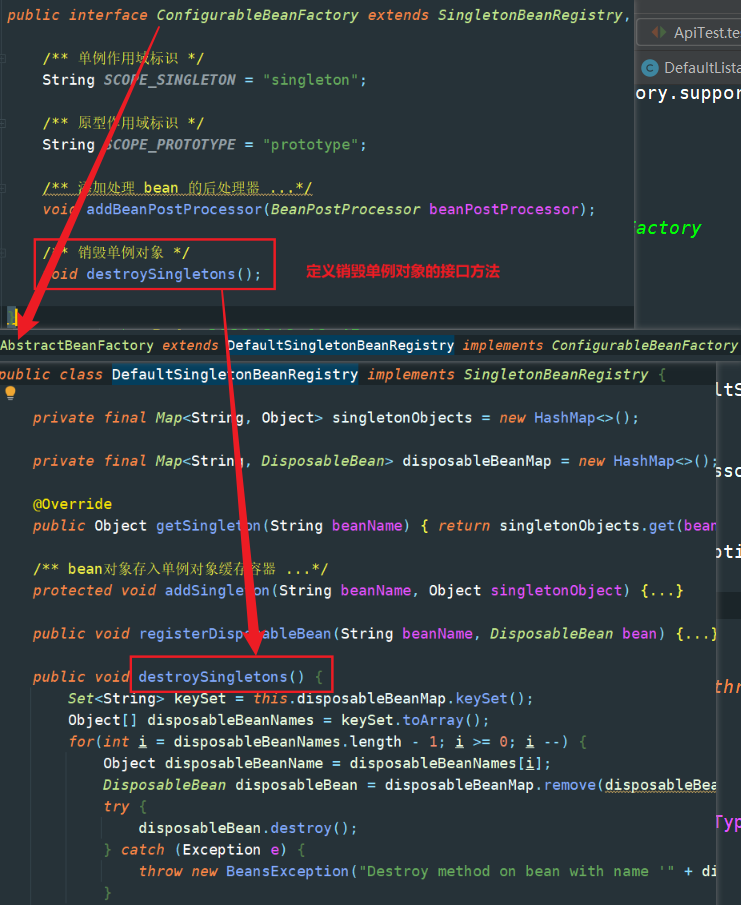This screenshot has width=741, height=905.
Task: Click the "singleton" string literal
Action: point(311,80)
